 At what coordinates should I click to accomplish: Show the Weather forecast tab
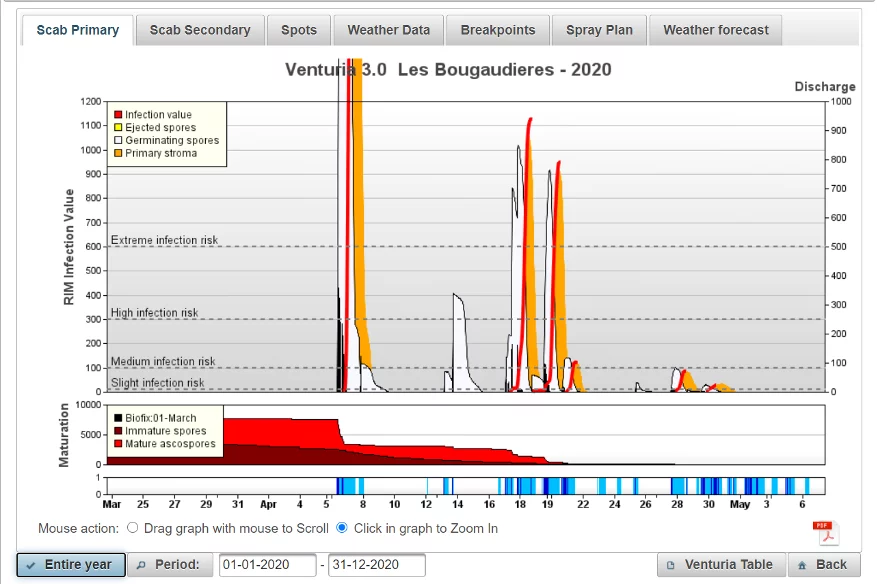click(x=716, y=30)
